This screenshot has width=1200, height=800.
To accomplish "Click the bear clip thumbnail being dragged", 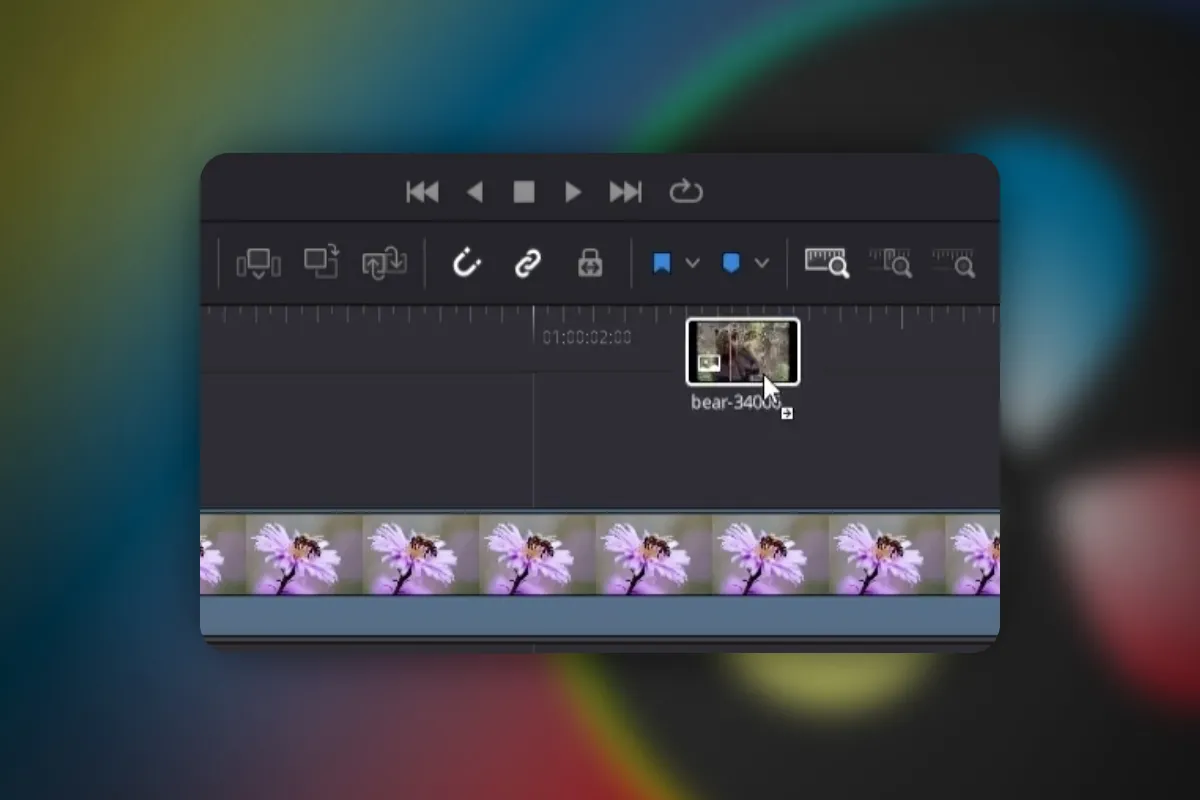I will (743, 351).
